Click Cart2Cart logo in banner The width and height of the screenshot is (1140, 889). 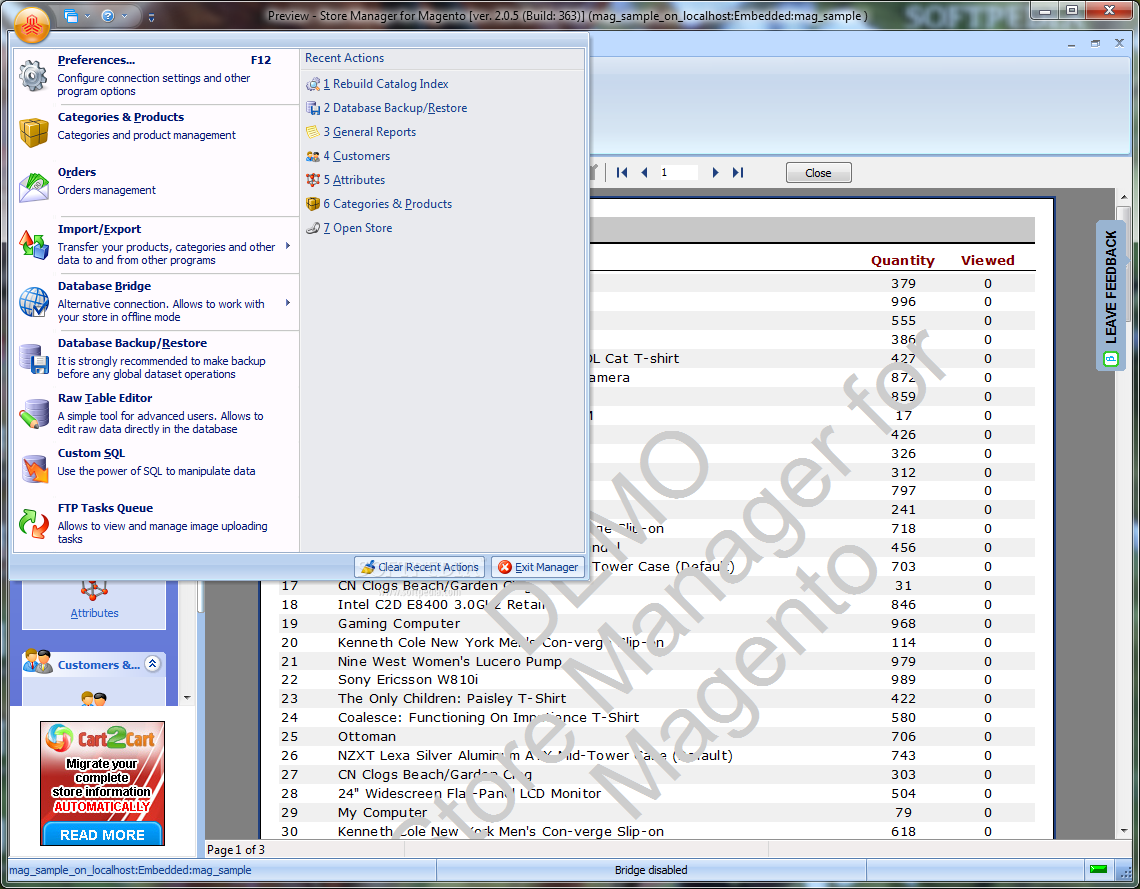pyautogui.click(x=100, y=739)
